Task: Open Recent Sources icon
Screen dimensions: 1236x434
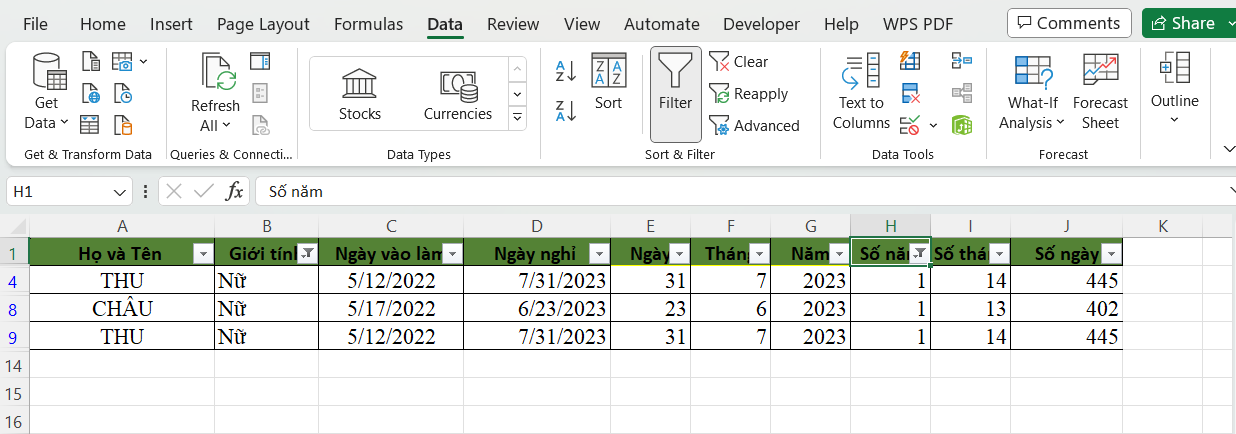Action: click(123, 94)
